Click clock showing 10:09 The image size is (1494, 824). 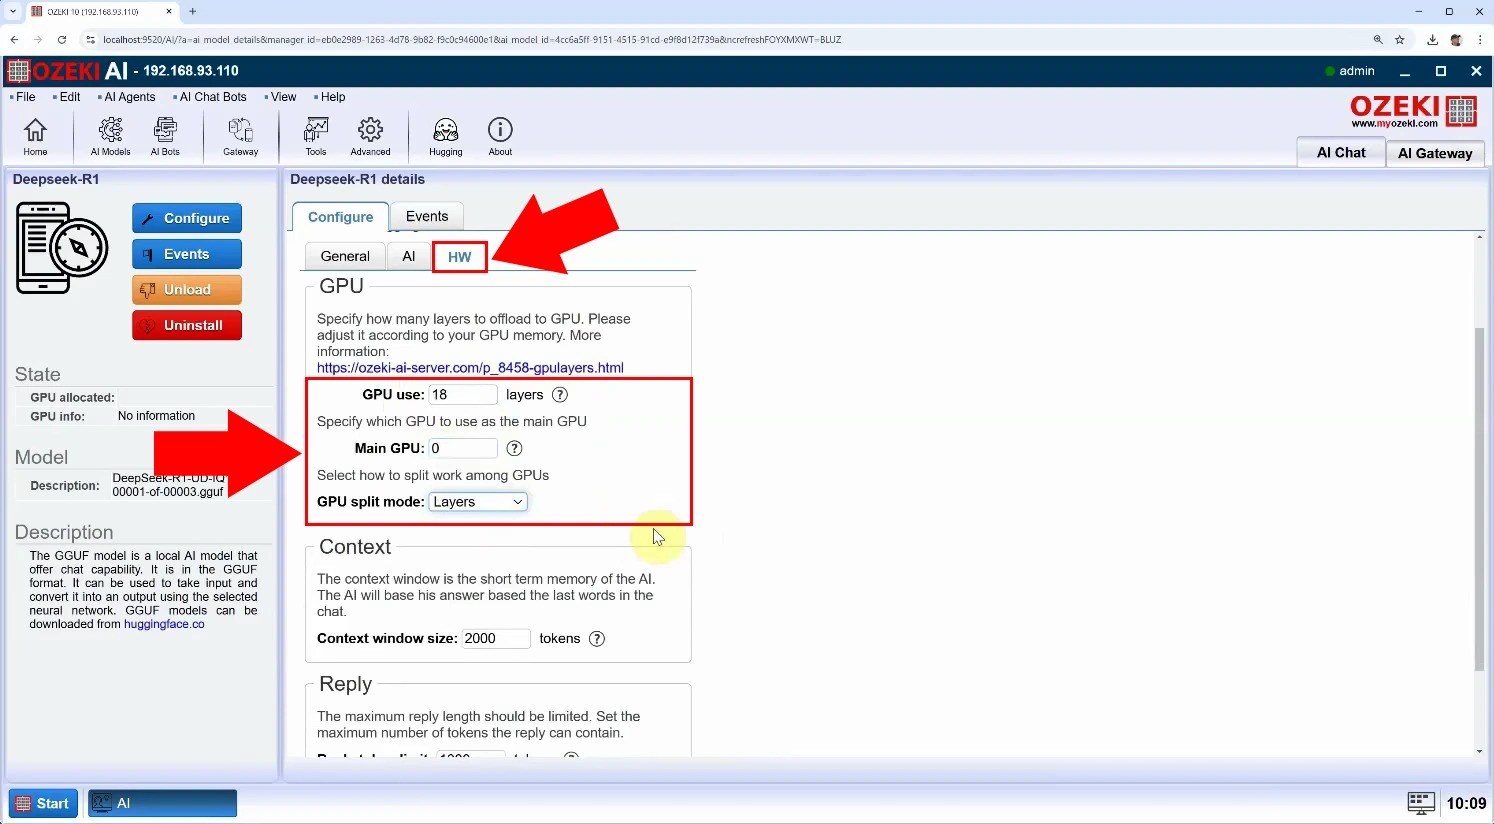click(x=1466, y=803)
